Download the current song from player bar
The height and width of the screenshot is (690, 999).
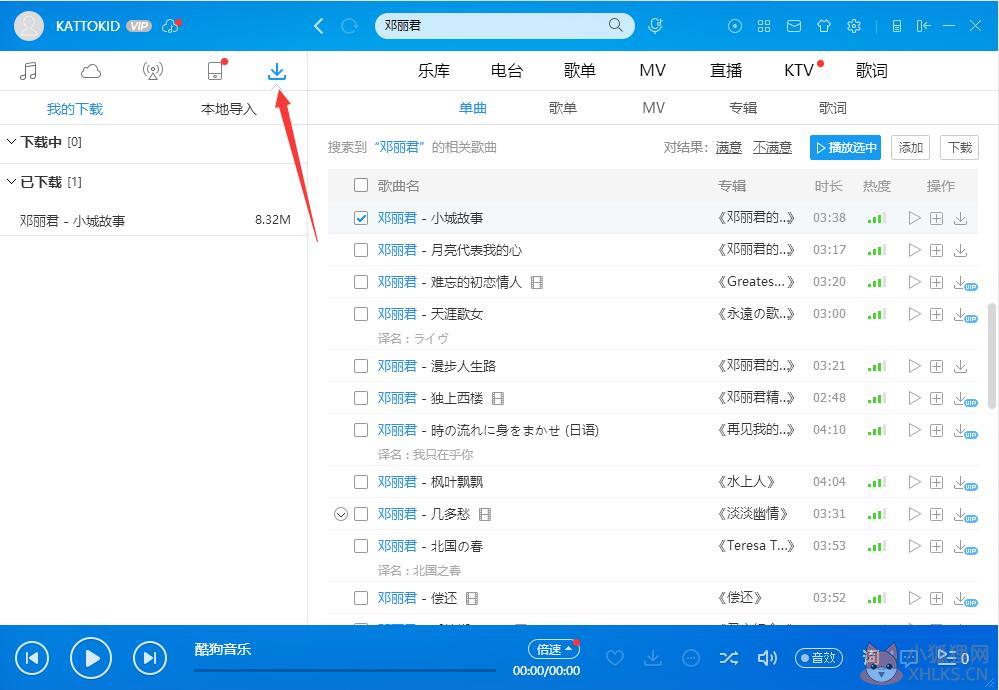tap(653, 658)
